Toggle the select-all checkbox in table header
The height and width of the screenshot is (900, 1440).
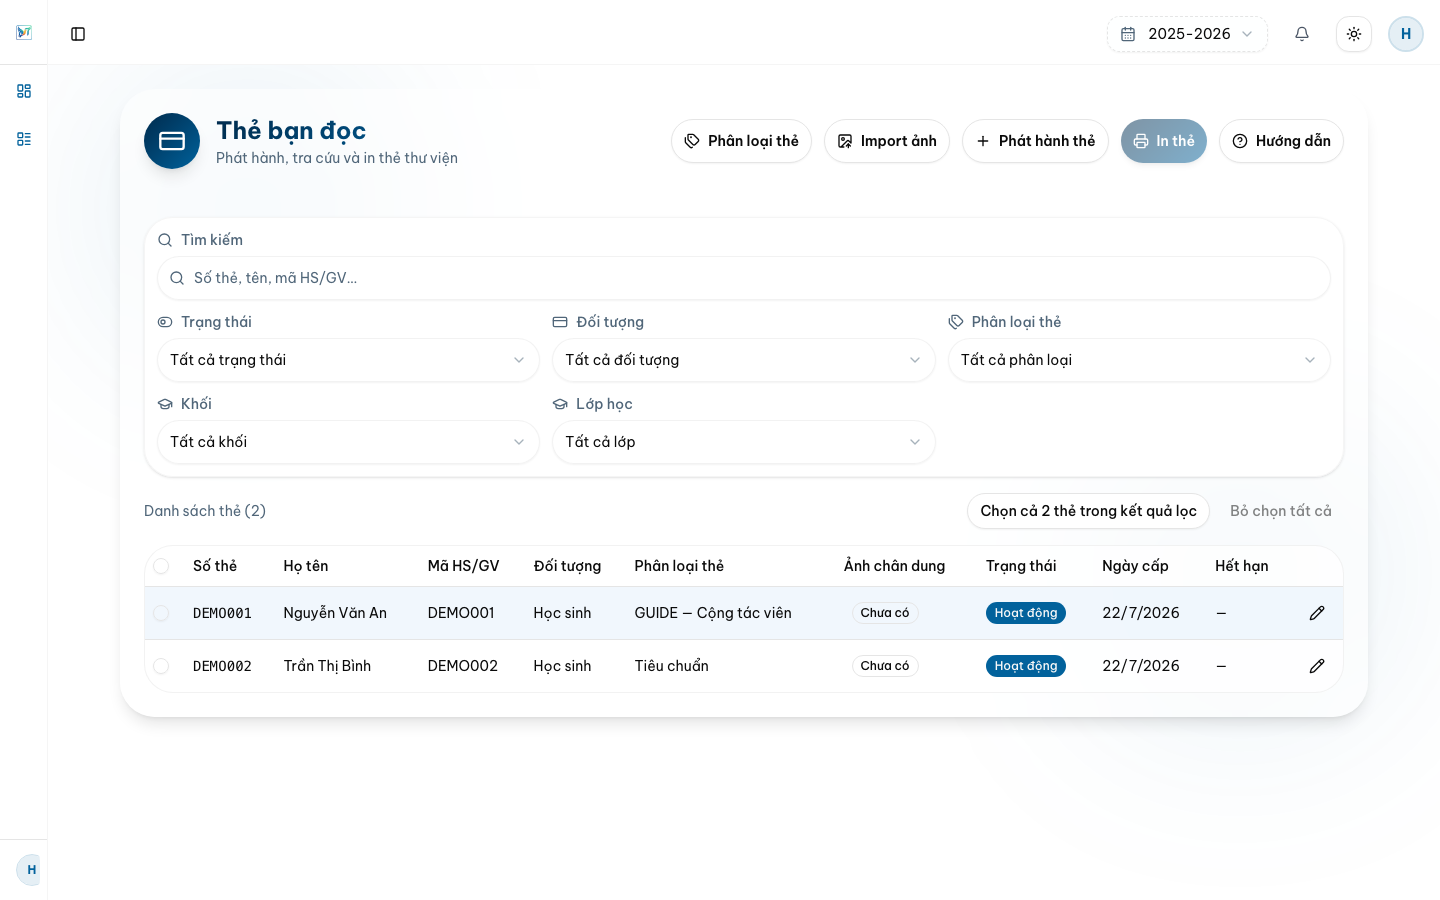[161, 566]
